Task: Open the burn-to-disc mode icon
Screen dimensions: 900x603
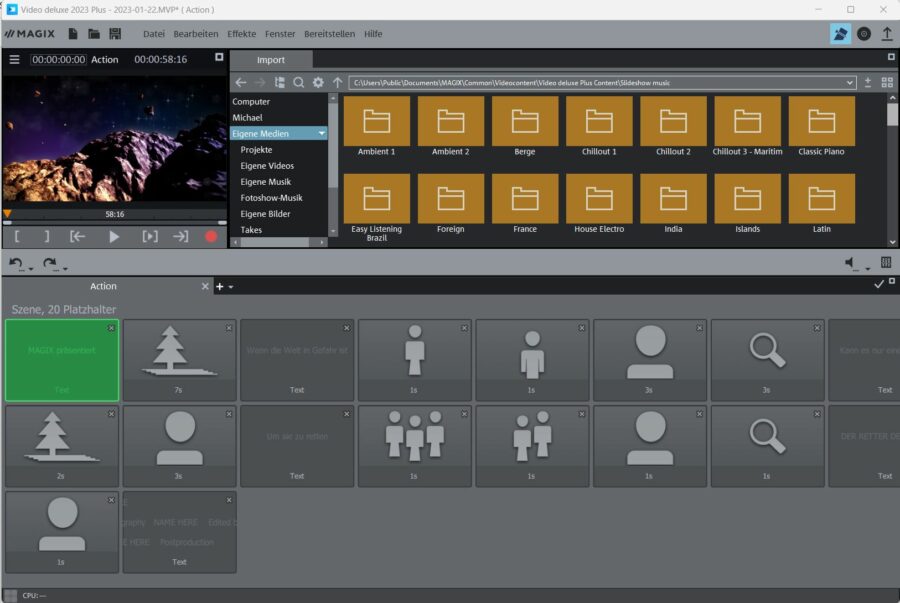Action: [x=864, y=33]
